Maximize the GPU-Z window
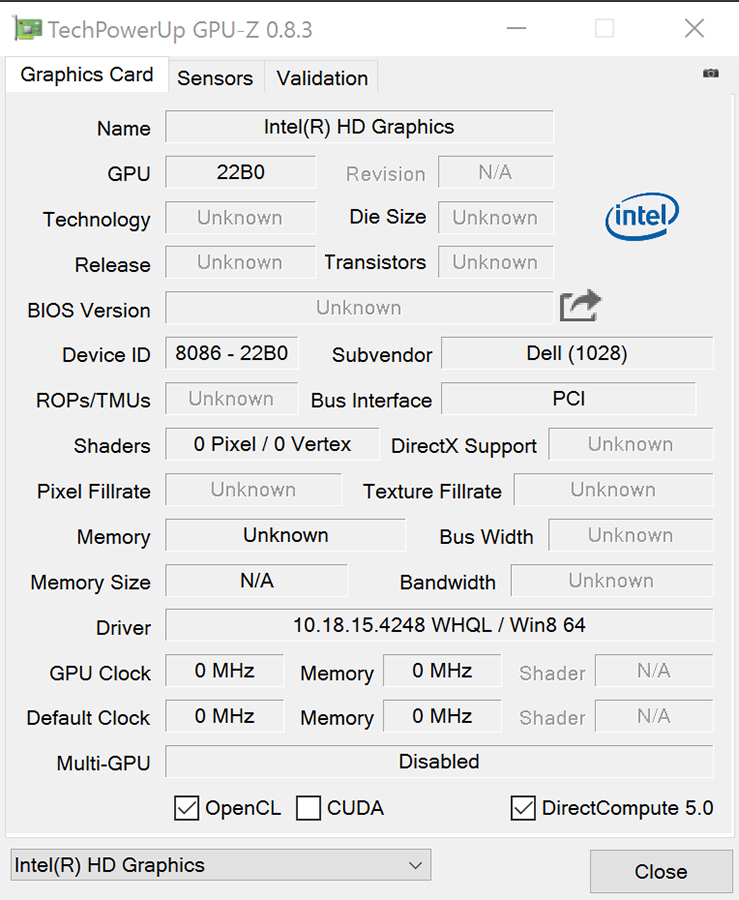Screen dimensions: 739x900 point(604,29)
